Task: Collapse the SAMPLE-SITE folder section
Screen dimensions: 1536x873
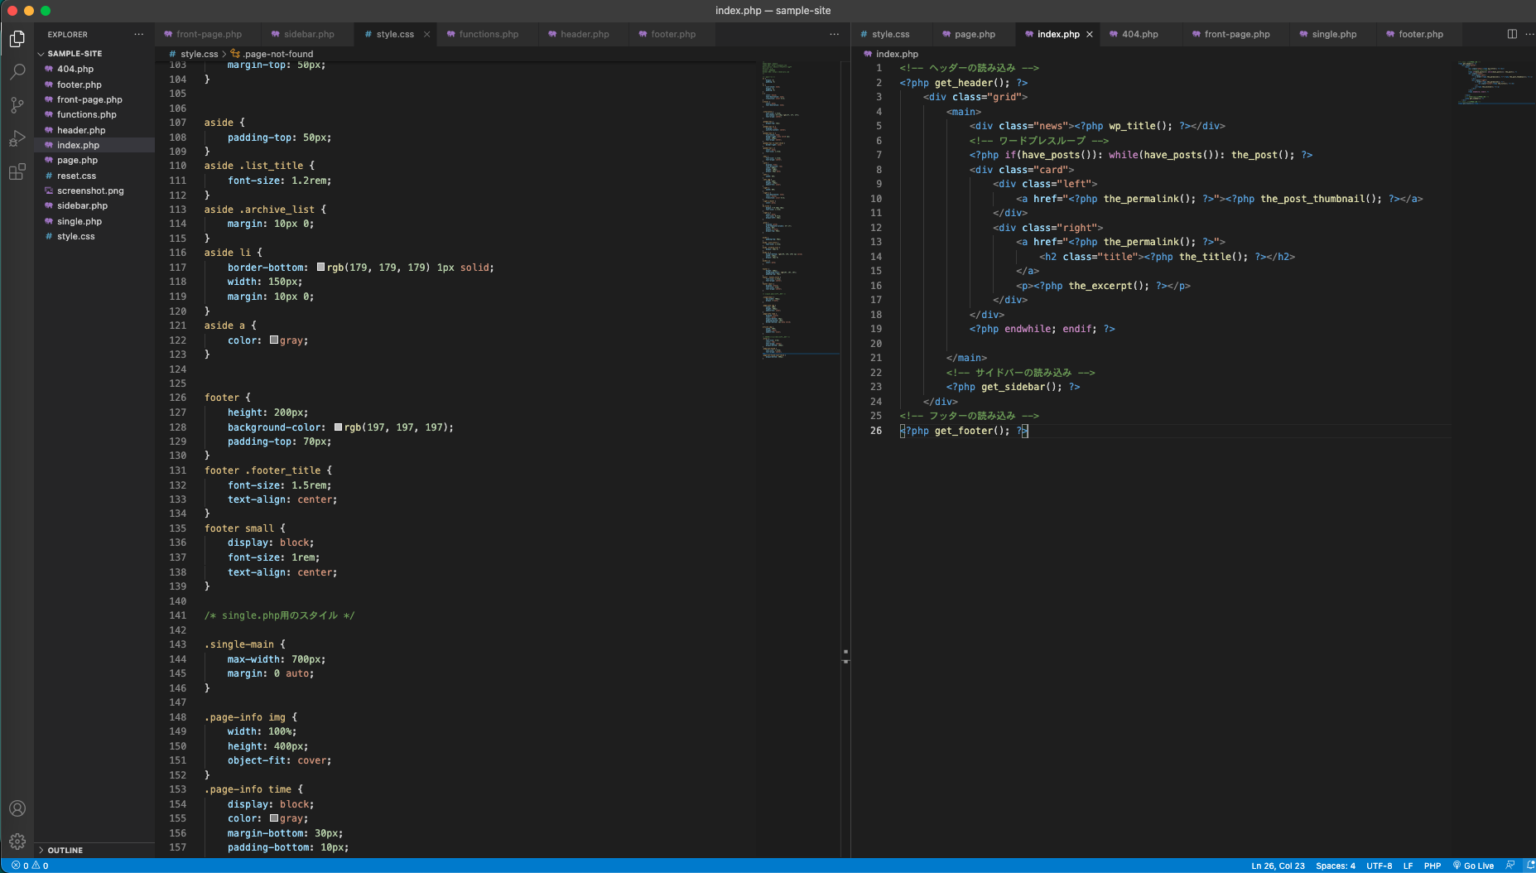Action: tap(74, 54)
